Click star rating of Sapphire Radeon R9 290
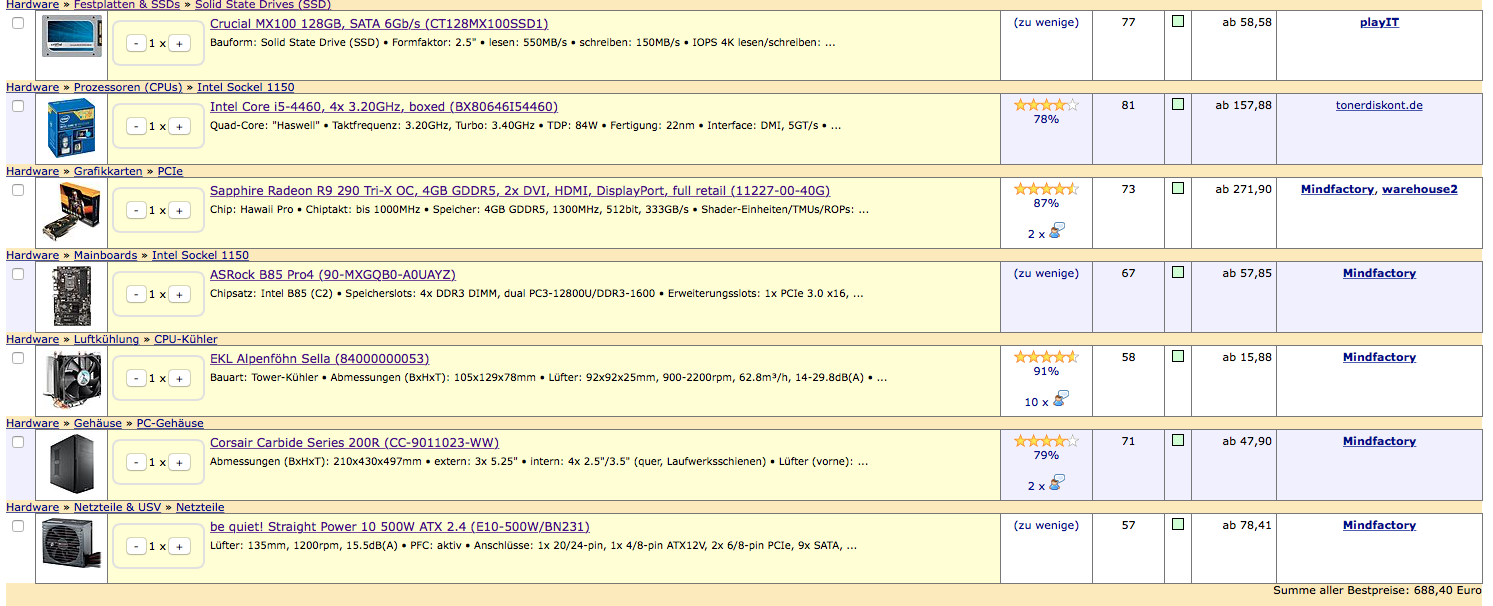The height and width of the screenshot is (606, 1493). point(1046,188)
